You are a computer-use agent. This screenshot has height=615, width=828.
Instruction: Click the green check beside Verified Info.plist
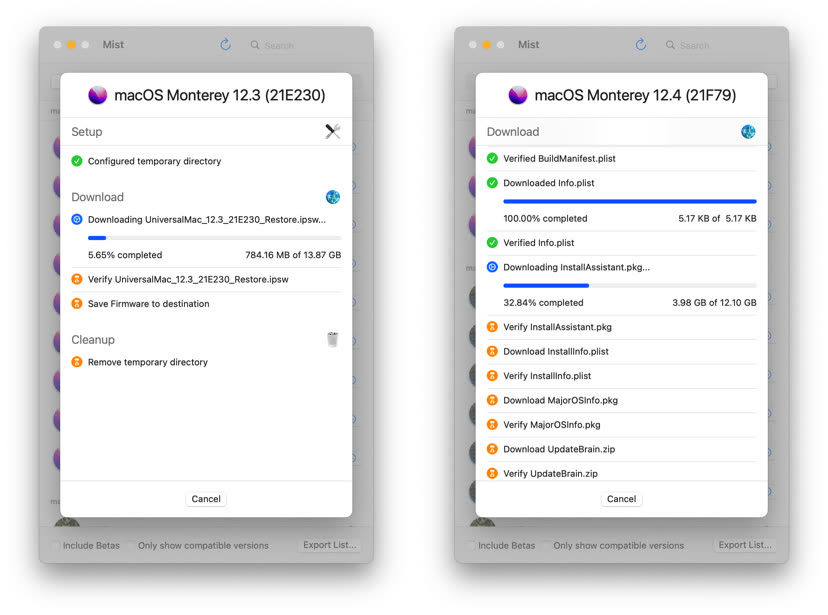[492, 243]
